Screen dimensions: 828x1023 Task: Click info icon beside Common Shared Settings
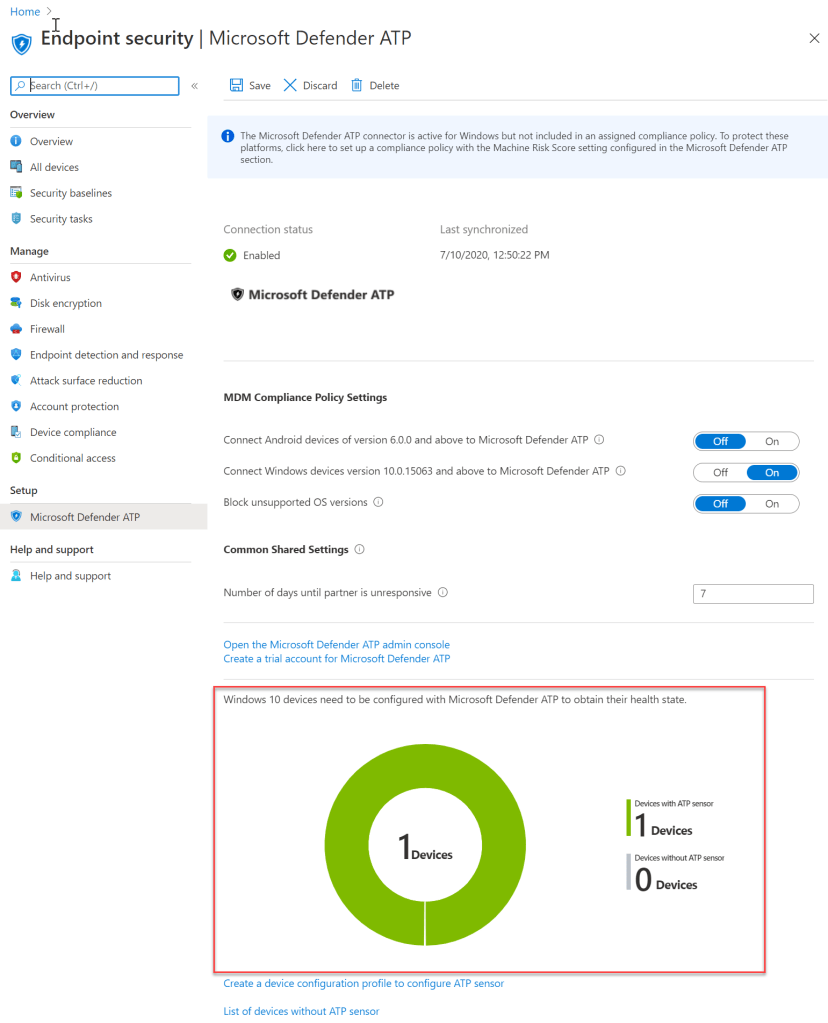coord(360,549)
